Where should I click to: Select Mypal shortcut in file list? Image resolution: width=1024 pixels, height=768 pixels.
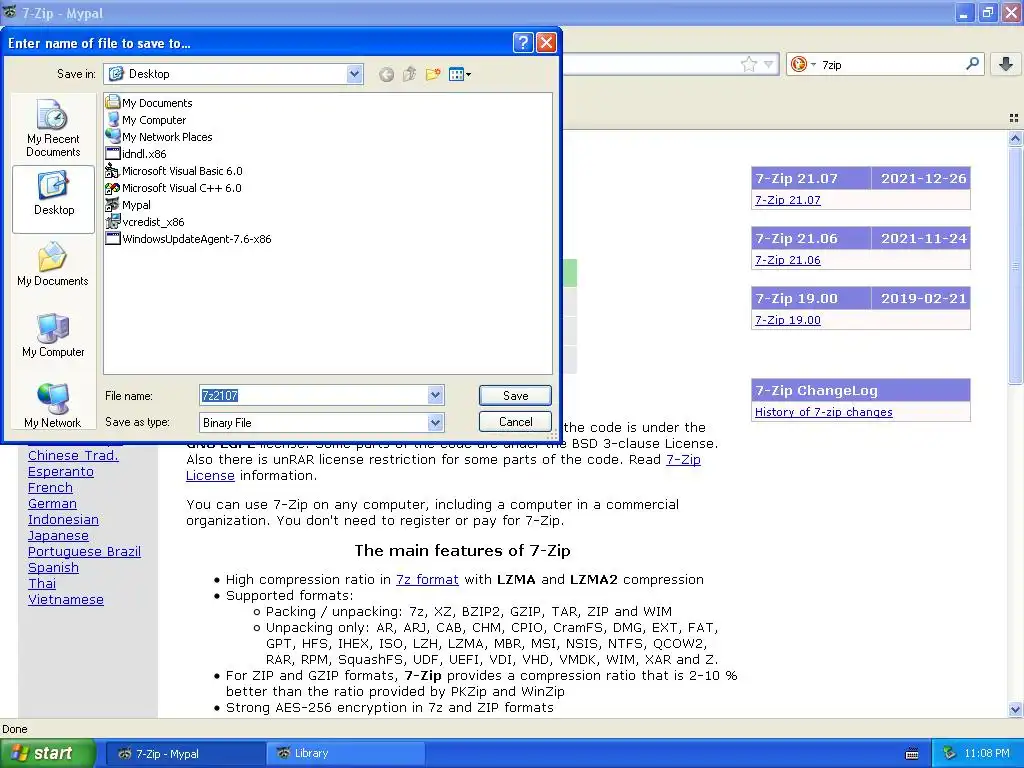point(128,204)
